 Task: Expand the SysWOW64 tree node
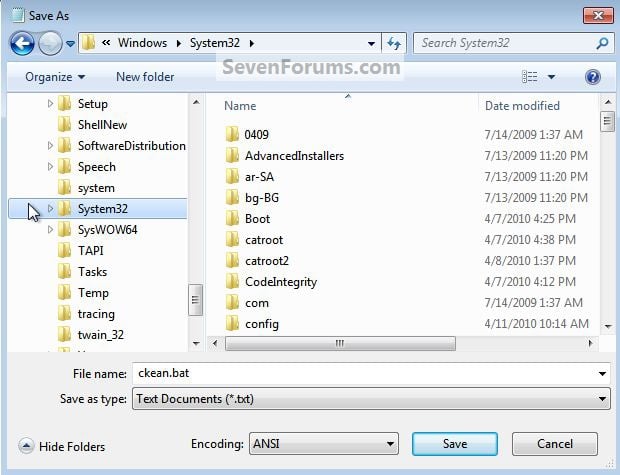coord(50,229)
